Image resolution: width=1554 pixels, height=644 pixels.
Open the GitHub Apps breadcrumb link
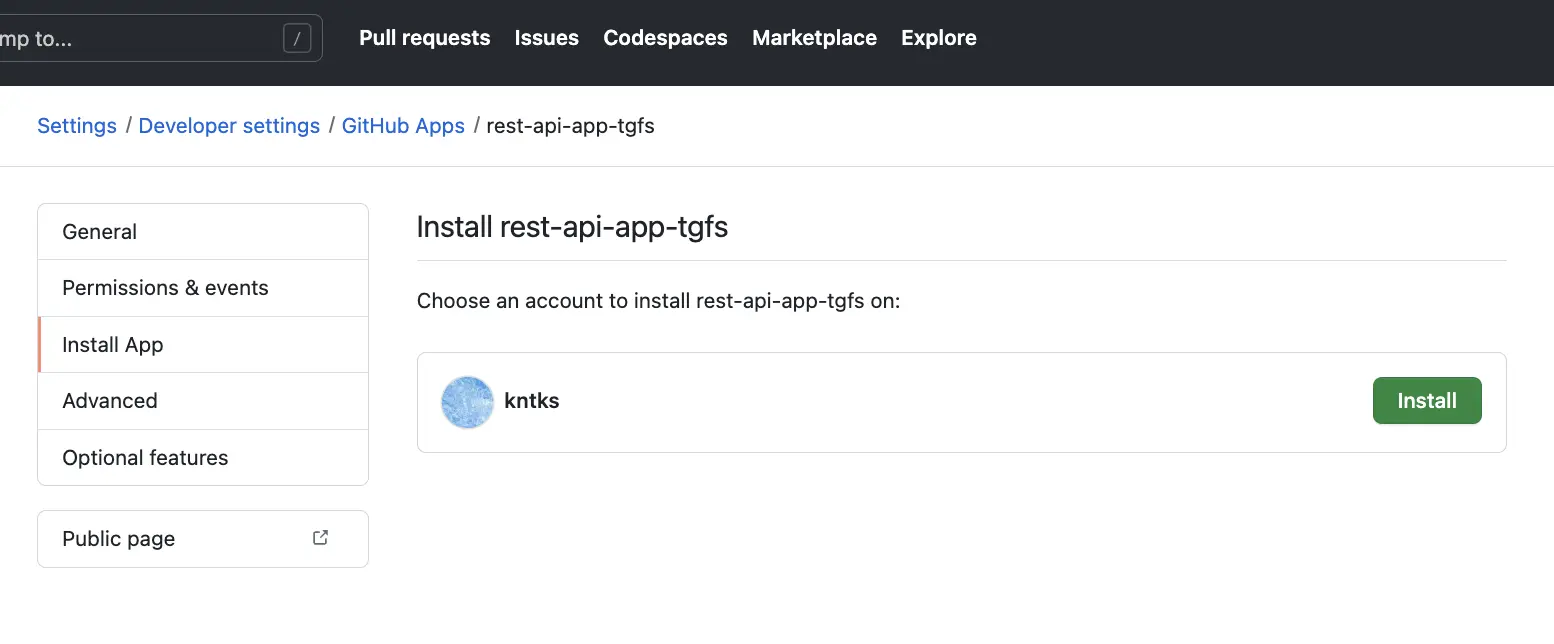point(403,125)
